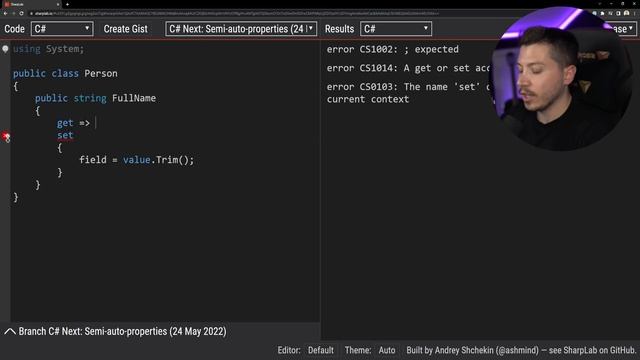Click the underlined set keyword
This screenshot has width=640, height=360.
pyautogui.click(x=65, y=135)
